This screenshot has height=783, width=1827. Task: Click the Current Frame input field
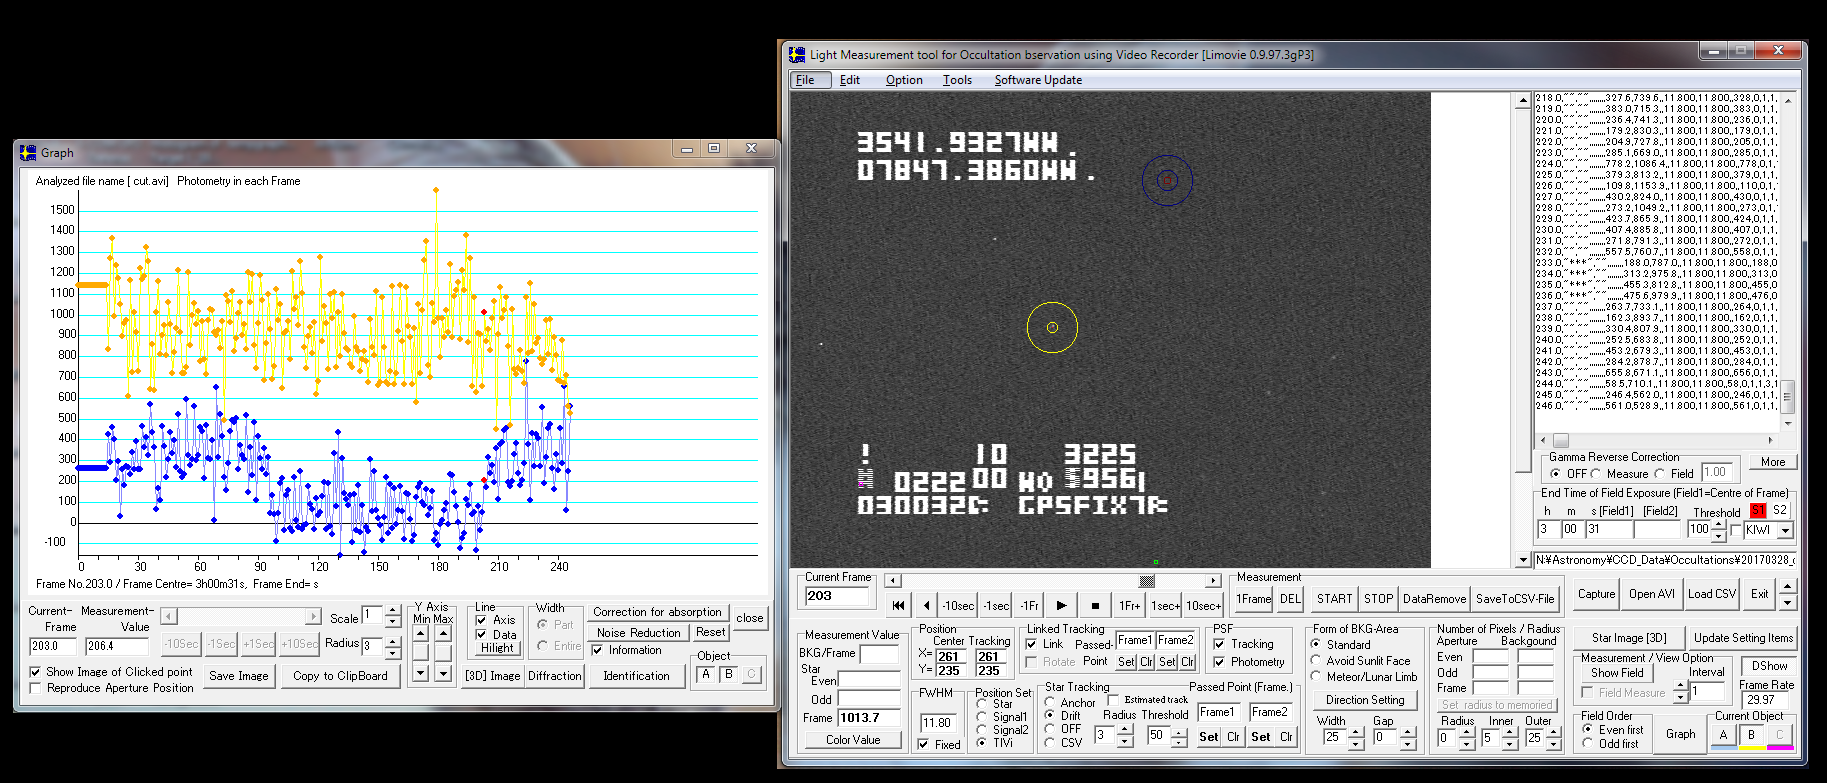pos(837,596)
